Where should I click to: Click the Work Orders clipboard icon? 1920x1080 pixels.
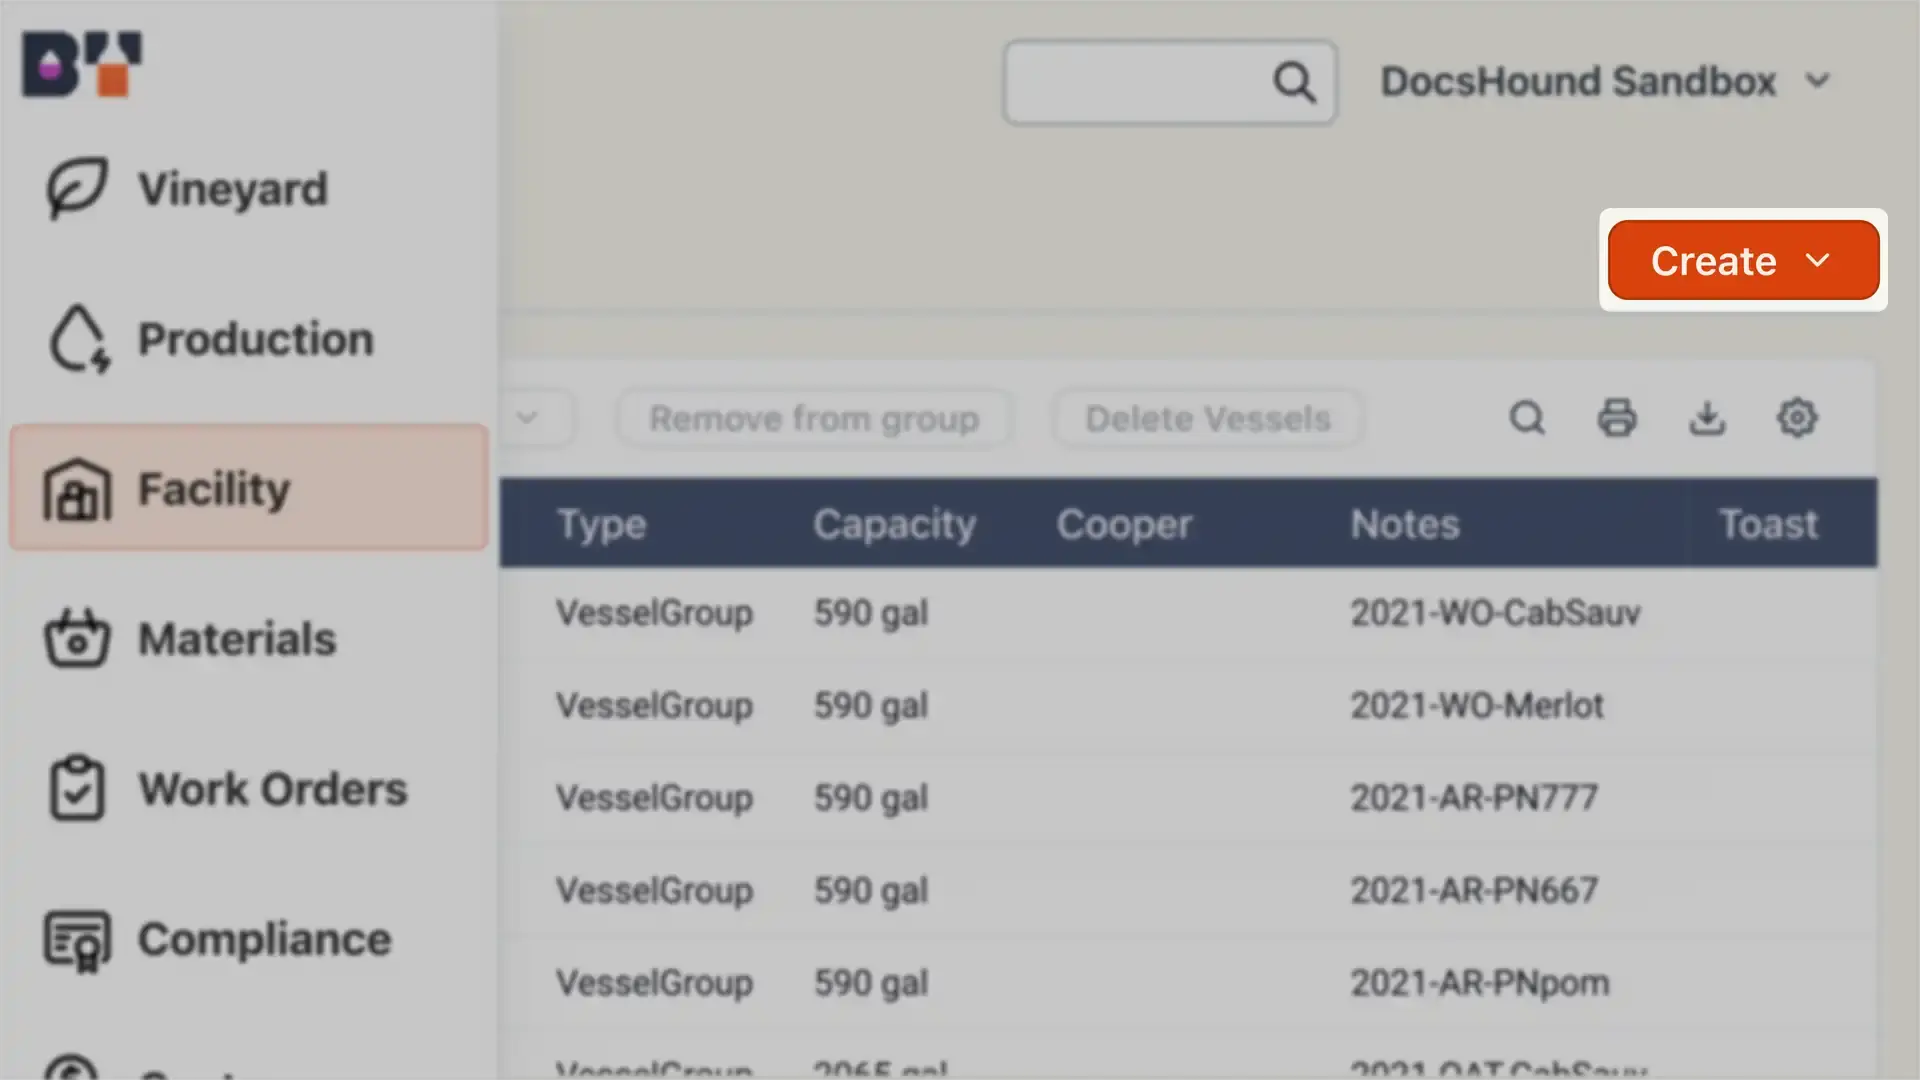(x=76, y=788)
